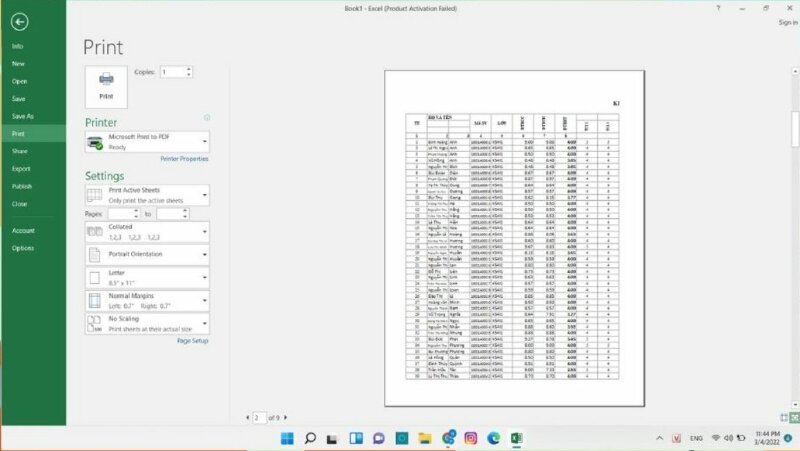Click the Excel icon on the taskbar
The height and width of the screenshot is (451, 800).
tap(516, 438)
